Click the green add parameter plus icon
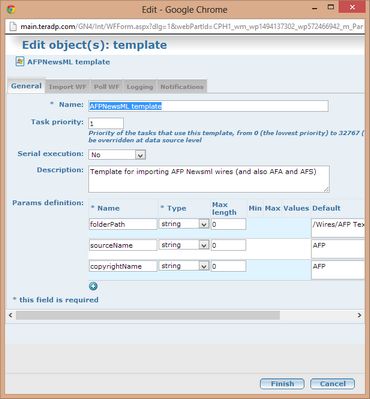This screenshot has width=370, height=399. (93, 286)
